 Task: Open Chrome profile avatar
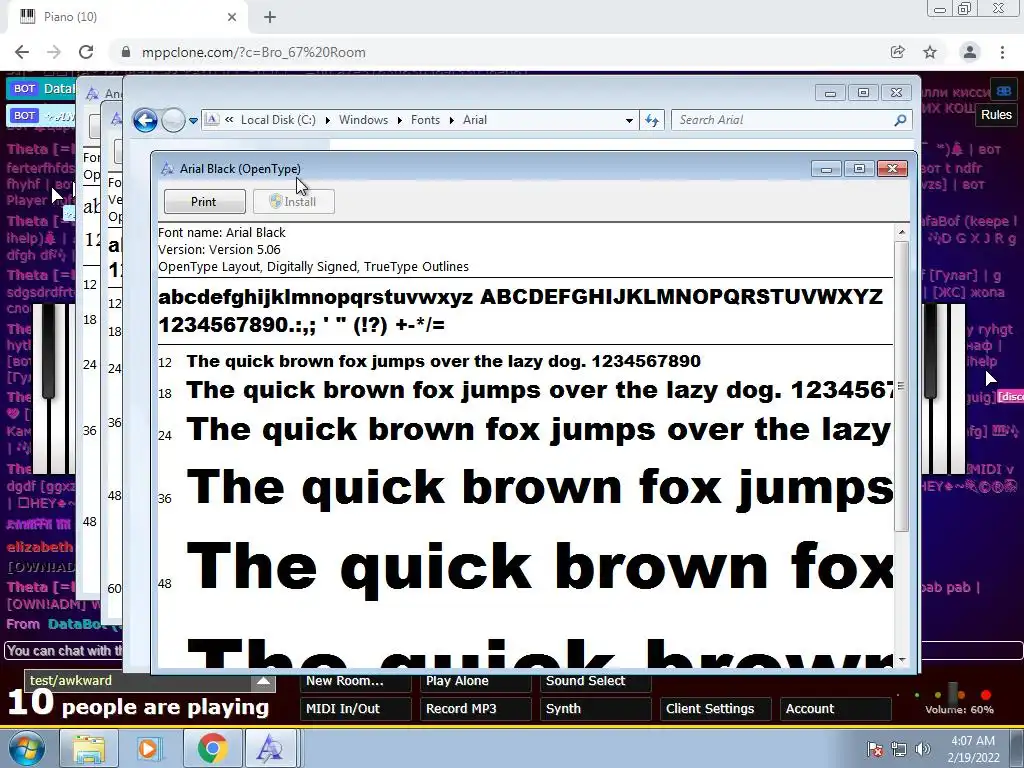(970, 52)
